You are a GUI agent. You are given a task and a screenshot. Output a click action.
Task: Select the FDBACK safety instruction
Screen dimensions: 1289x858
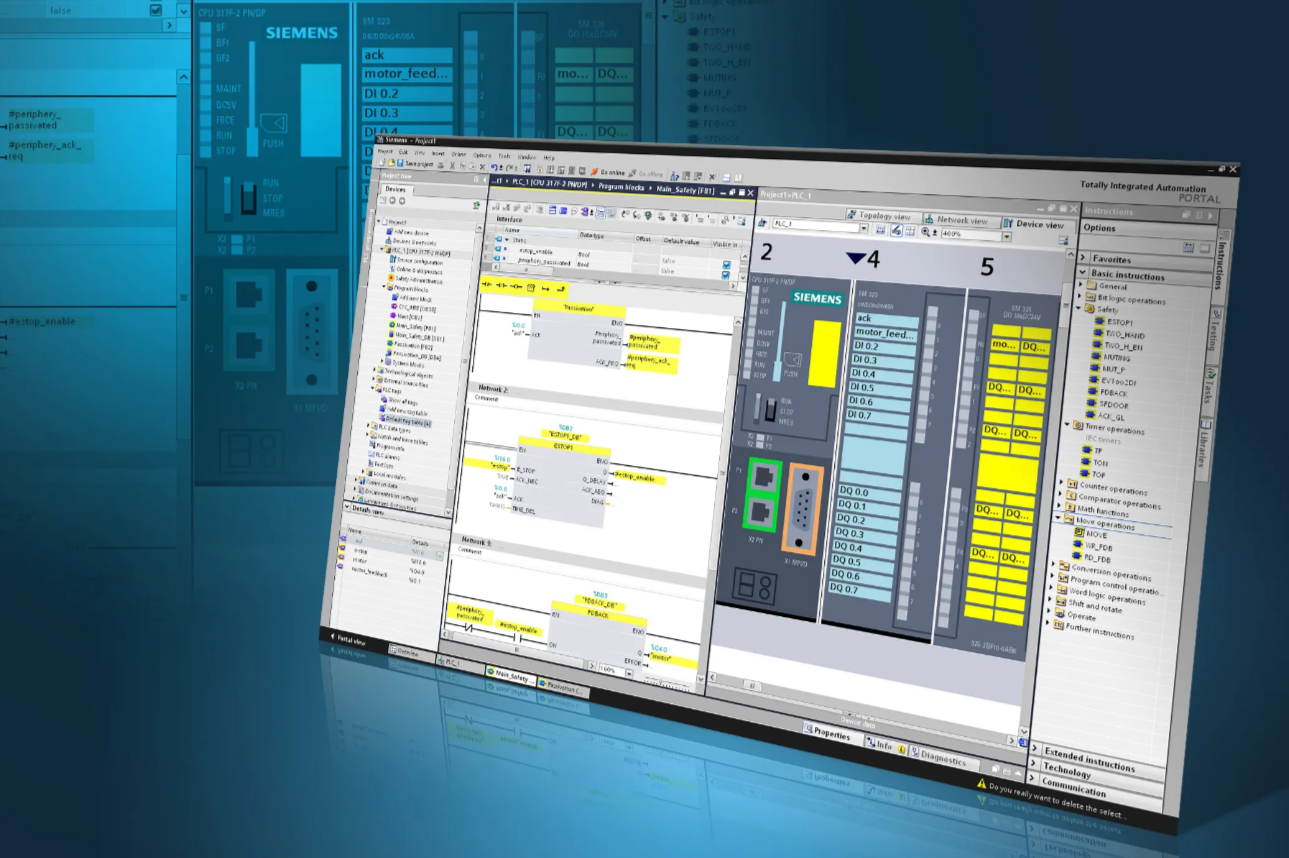(1108, 393)
